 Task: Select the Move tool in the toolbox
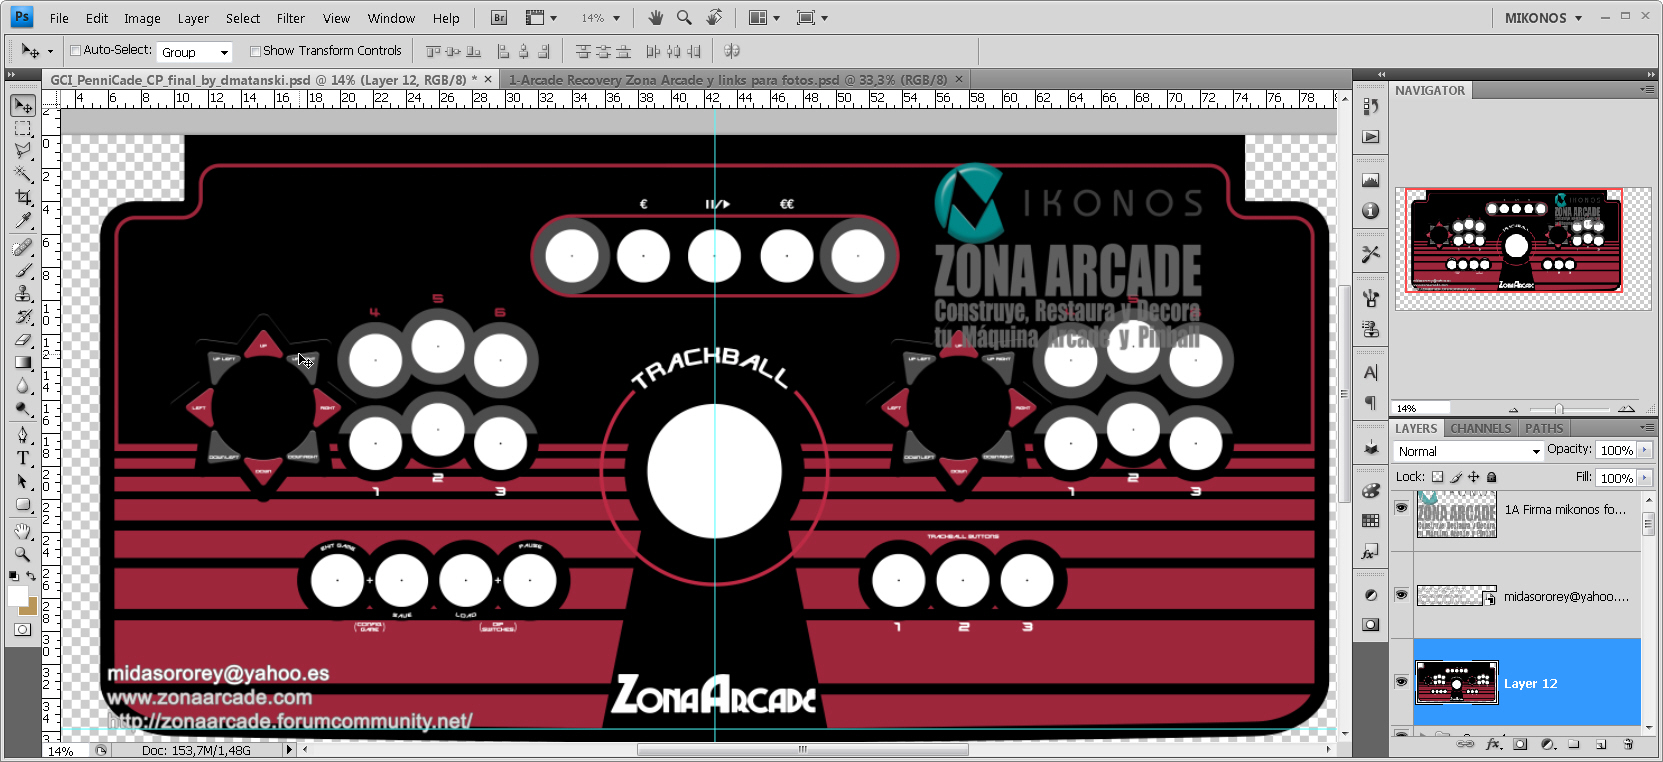coord(23,106)
